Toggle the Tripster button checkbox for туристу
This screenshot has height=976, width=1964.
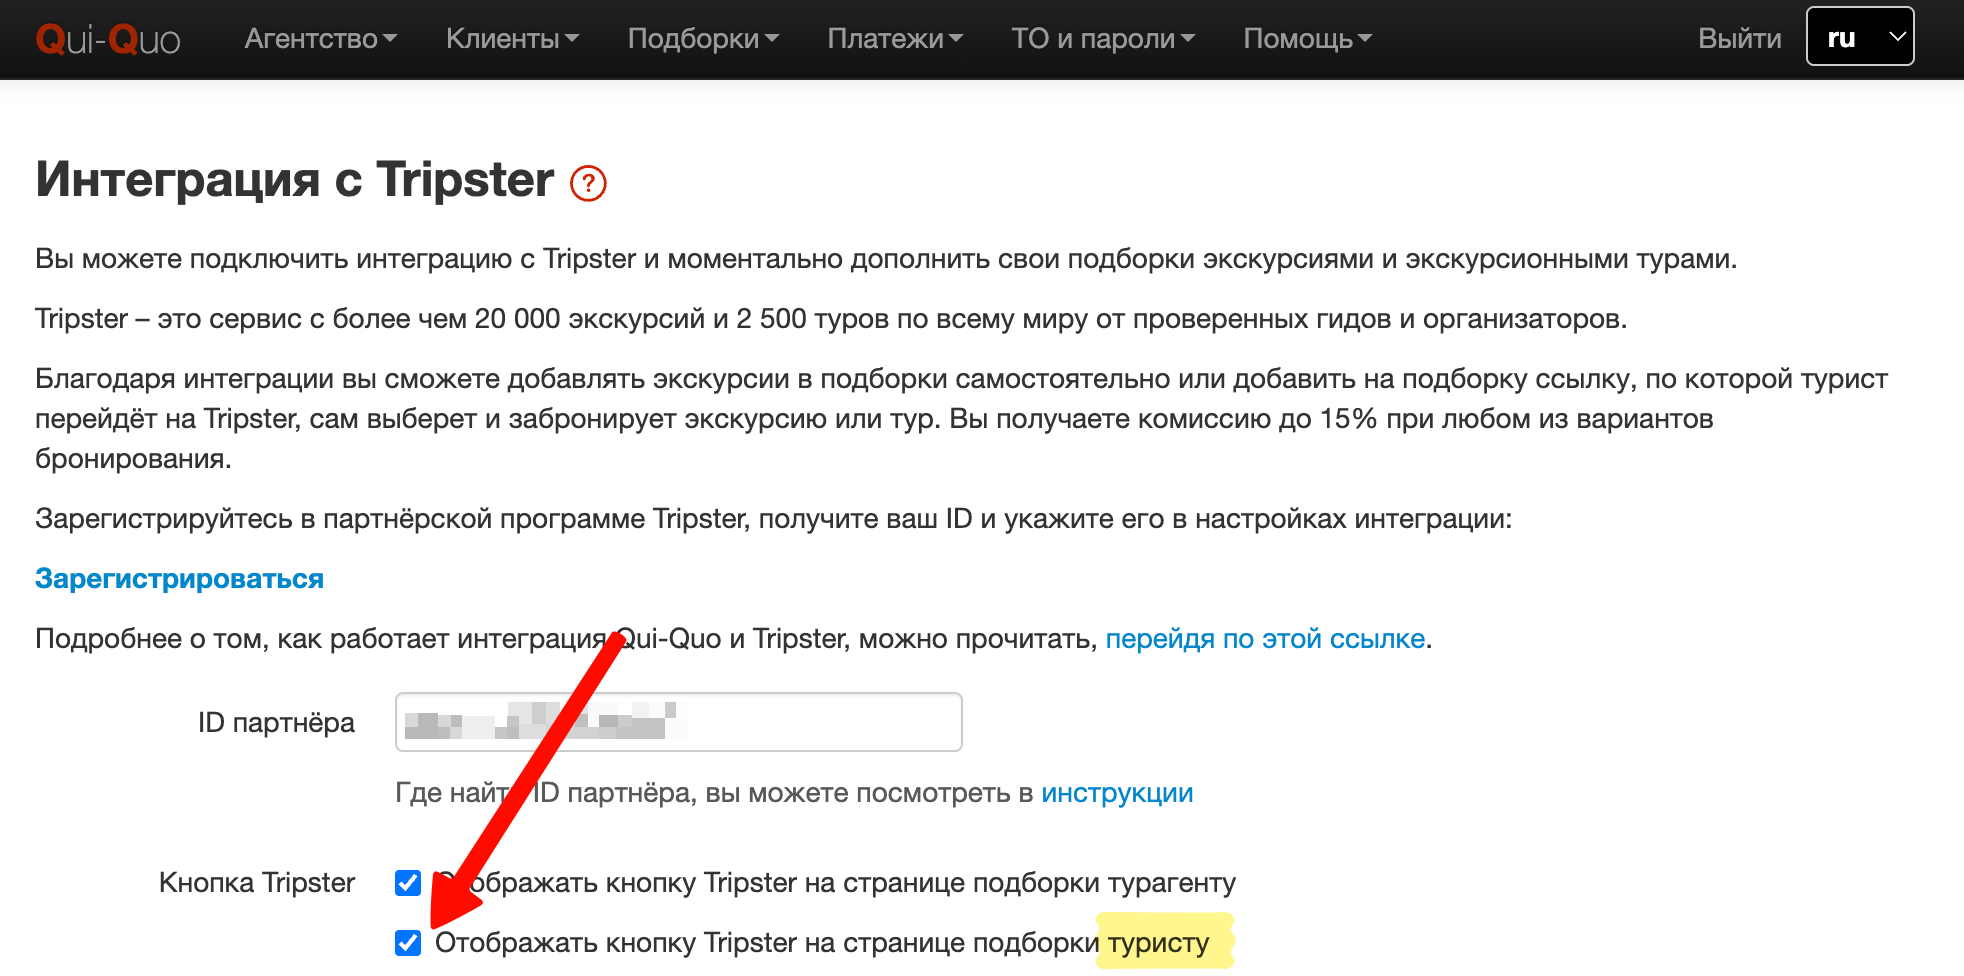point(408,943)
